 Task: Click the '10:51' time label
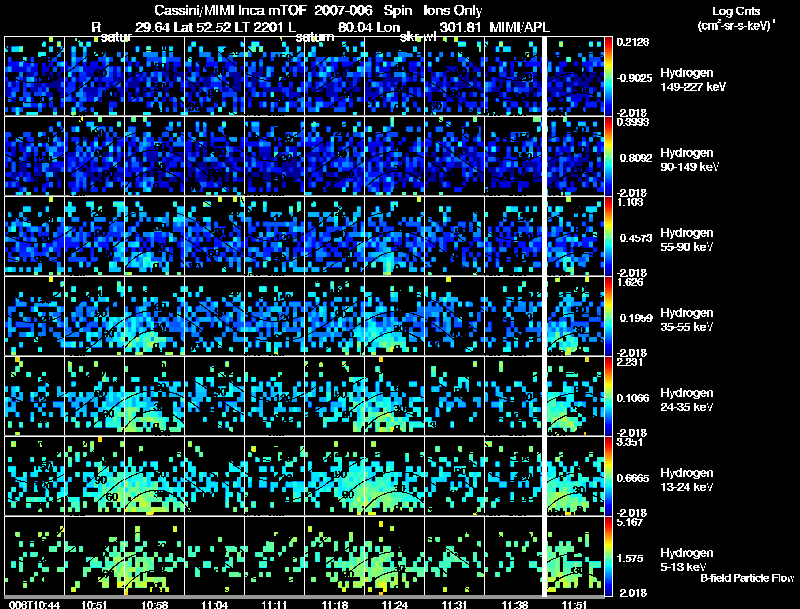coord(94,605)
